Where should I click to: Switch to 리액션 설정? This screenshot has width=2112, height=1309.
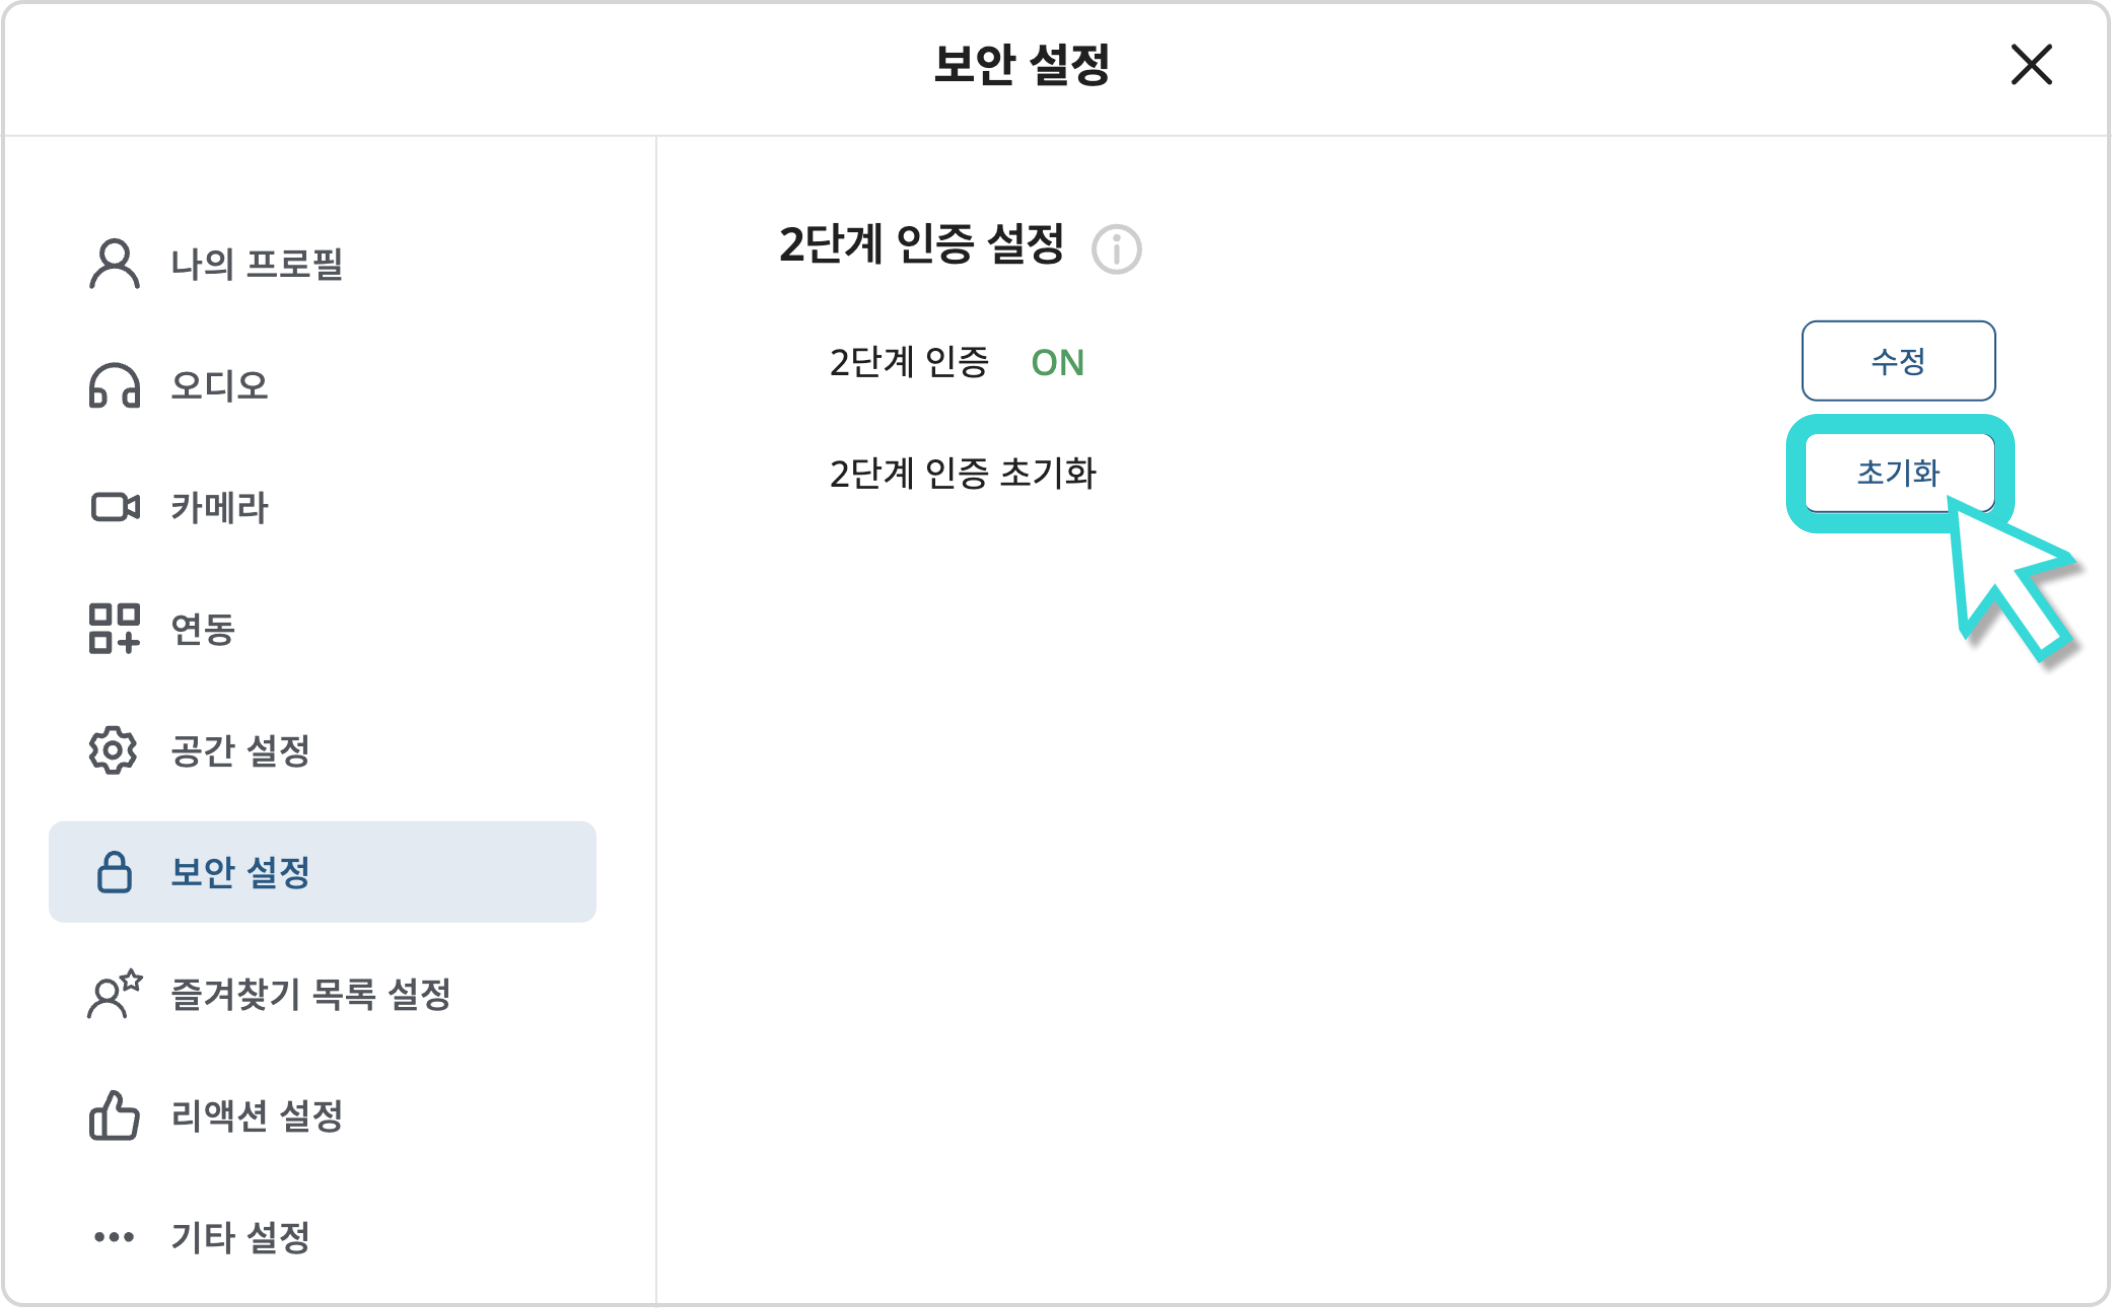tap(255, 1117)
